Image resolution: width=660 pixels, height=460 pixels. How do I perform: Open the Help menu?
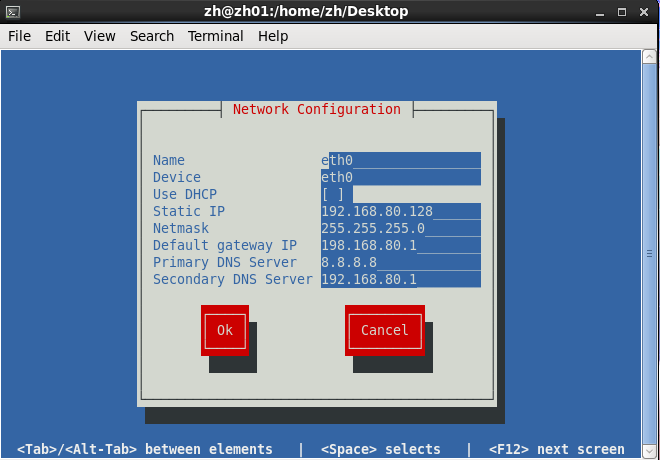273,36
